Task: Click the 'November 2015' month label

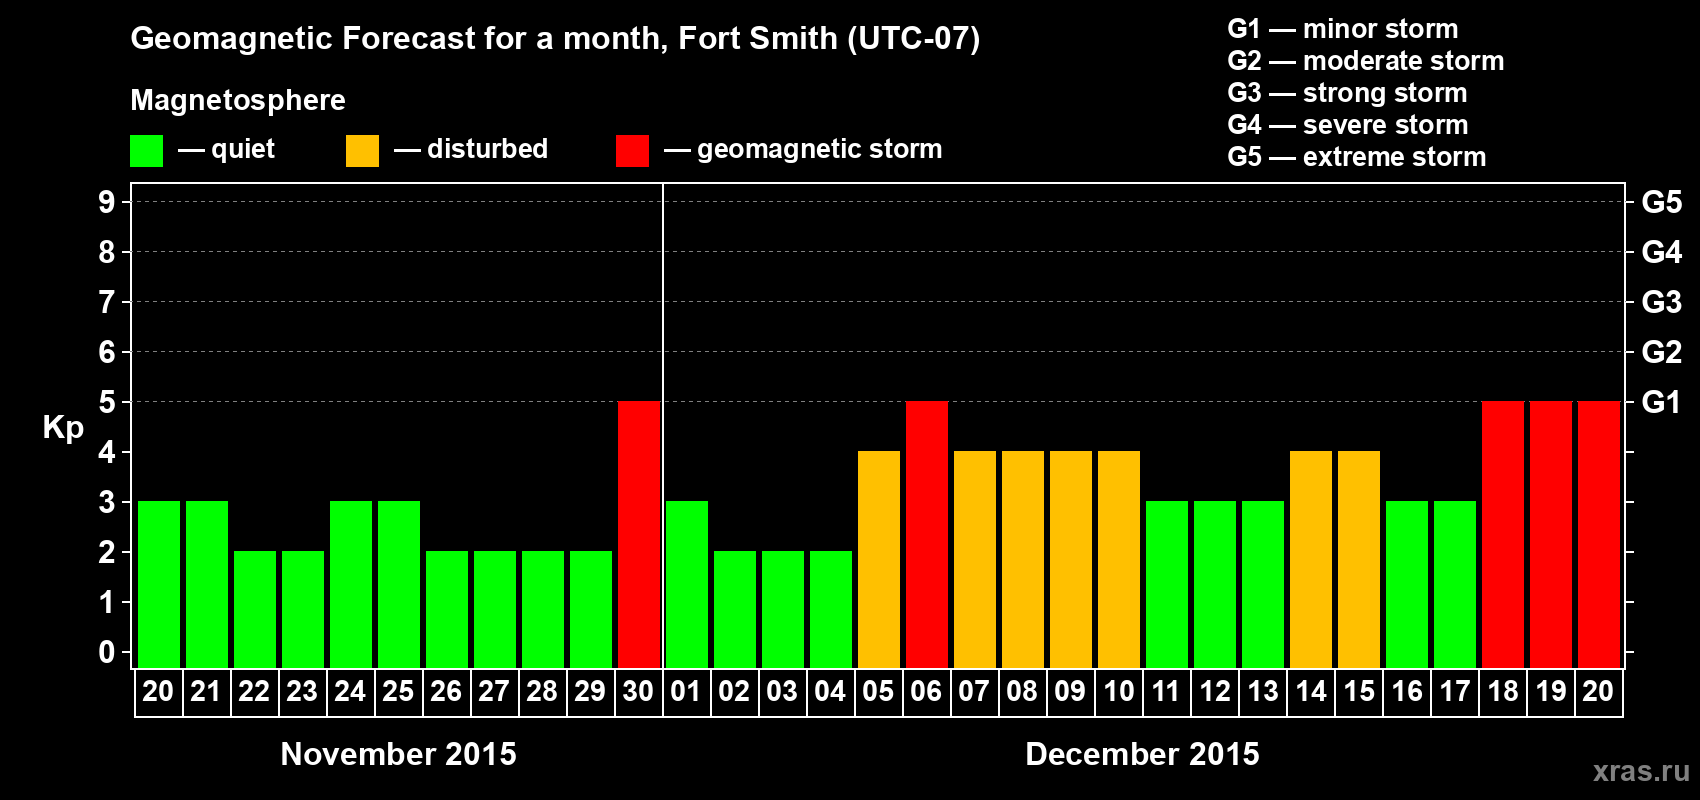Action: point(399,754)
